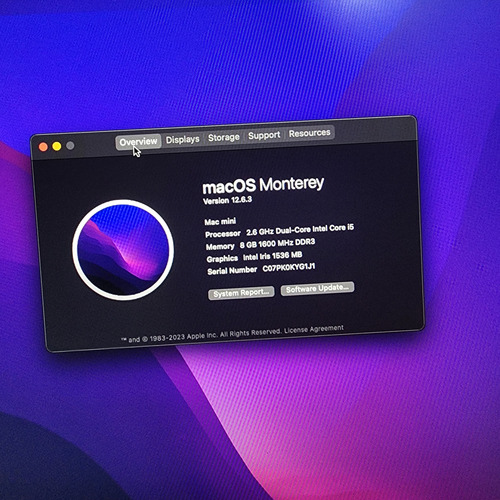Click the Version 12.6.3 text
The height and width of the screenshot is (500, 500).
pos(228,200)
